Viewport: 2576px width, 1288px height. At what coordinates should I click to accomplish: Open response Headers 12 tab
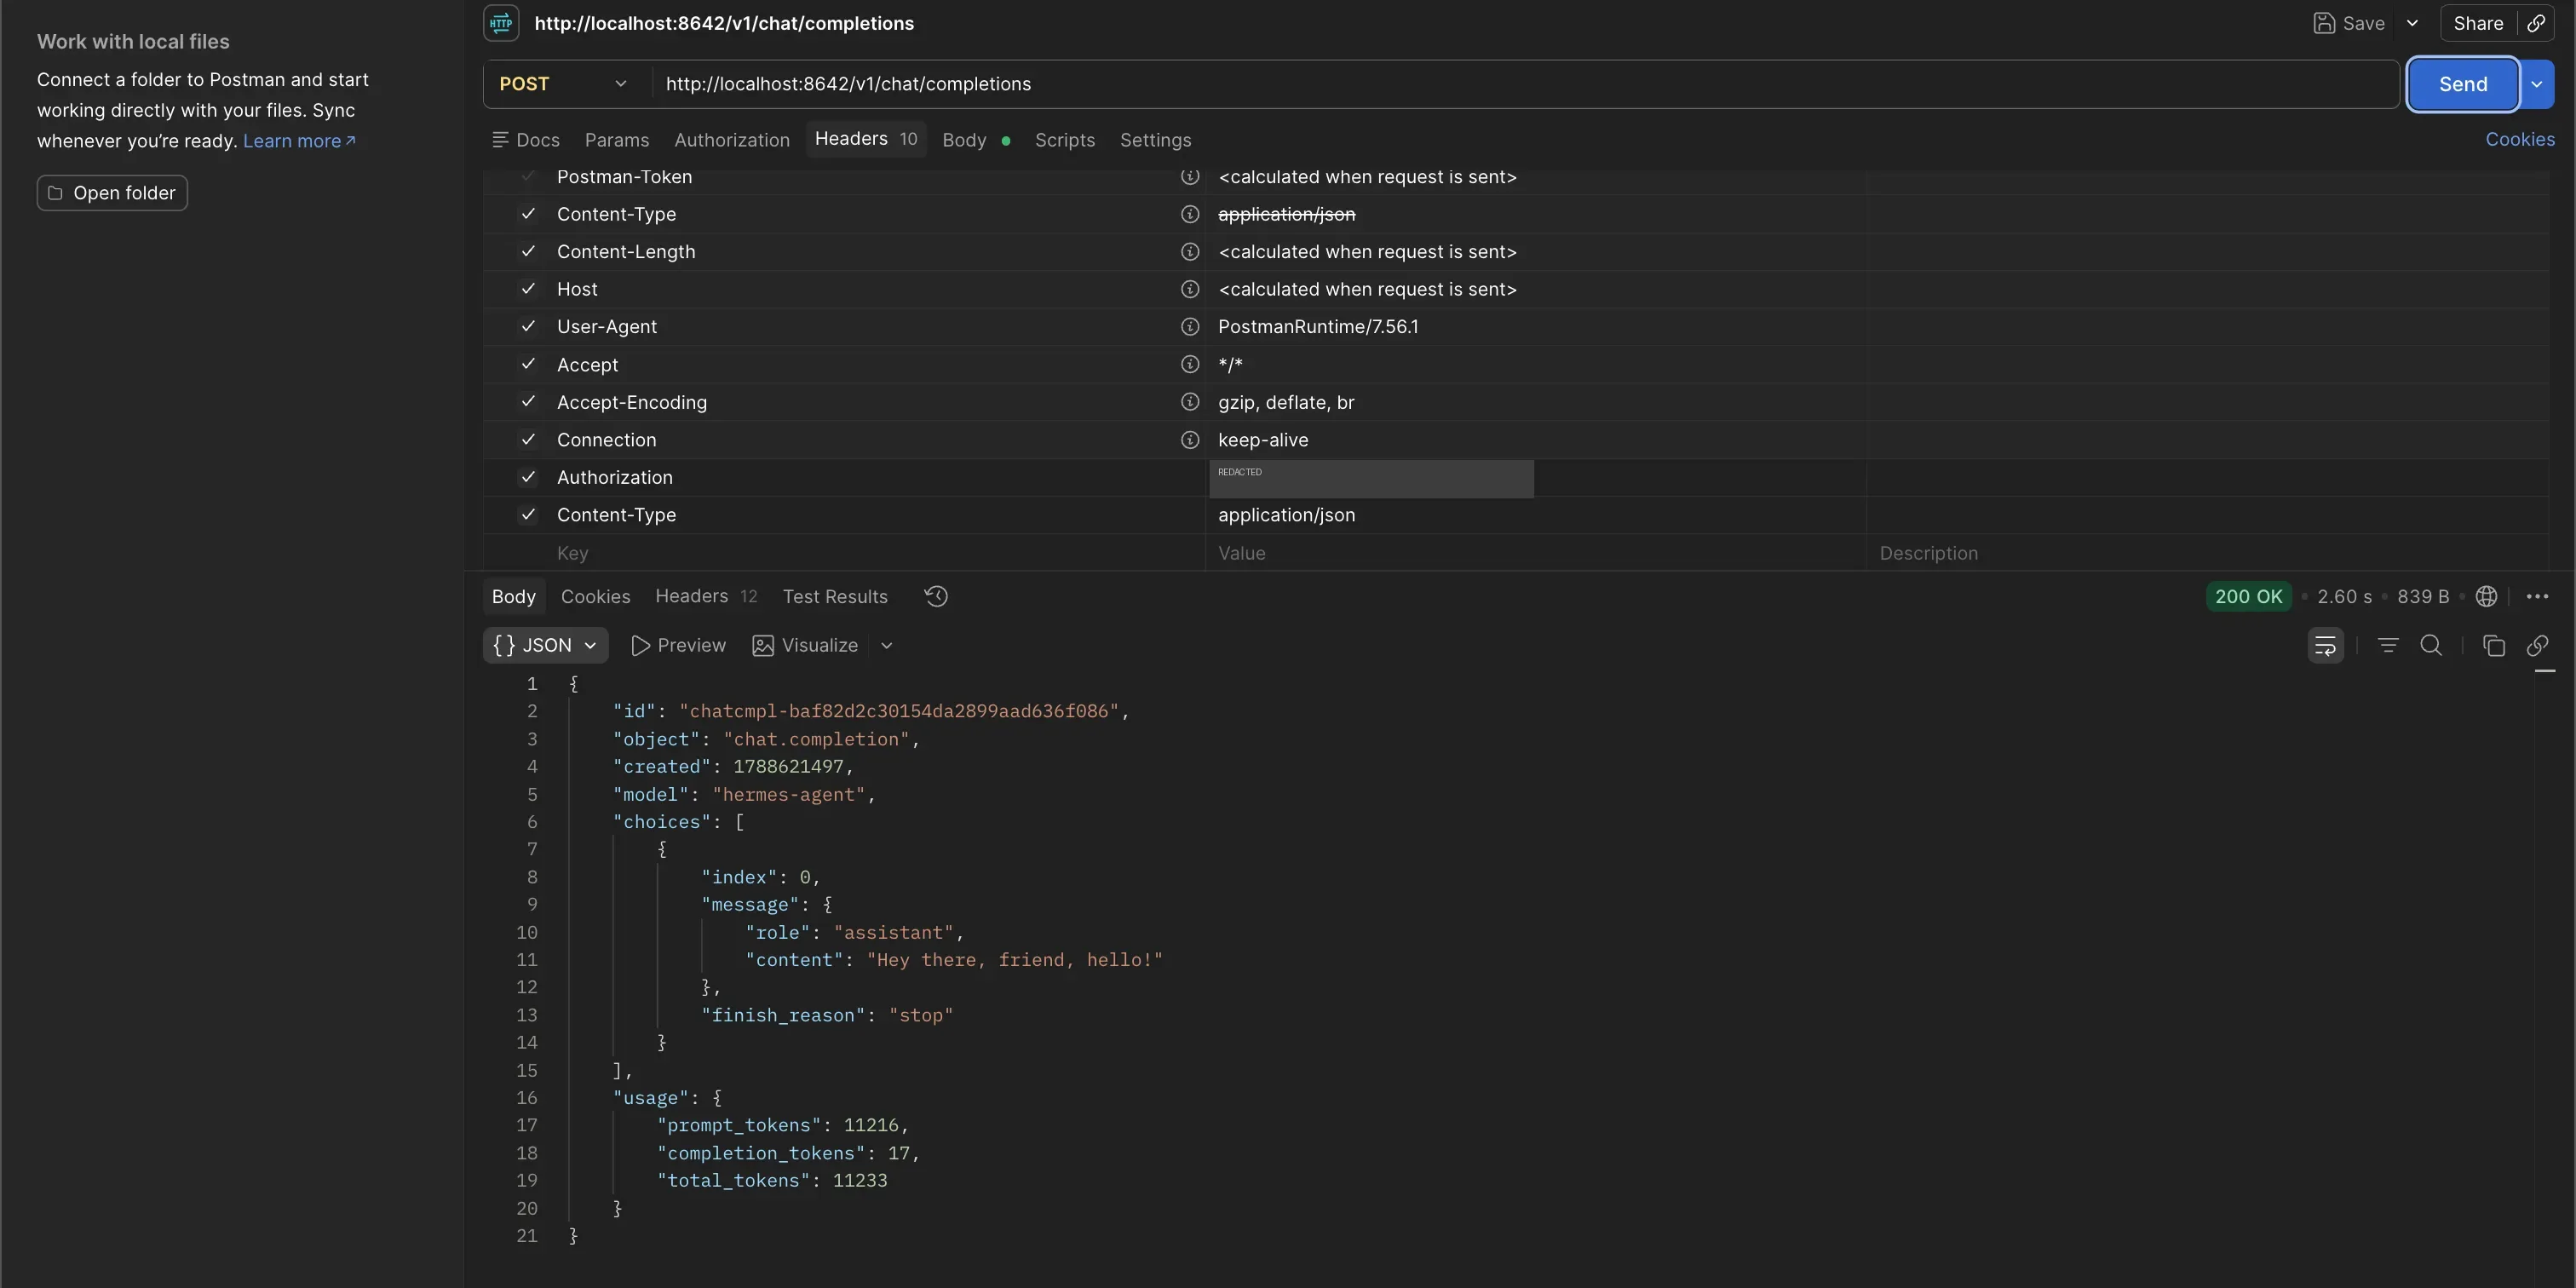pos(706,597)
